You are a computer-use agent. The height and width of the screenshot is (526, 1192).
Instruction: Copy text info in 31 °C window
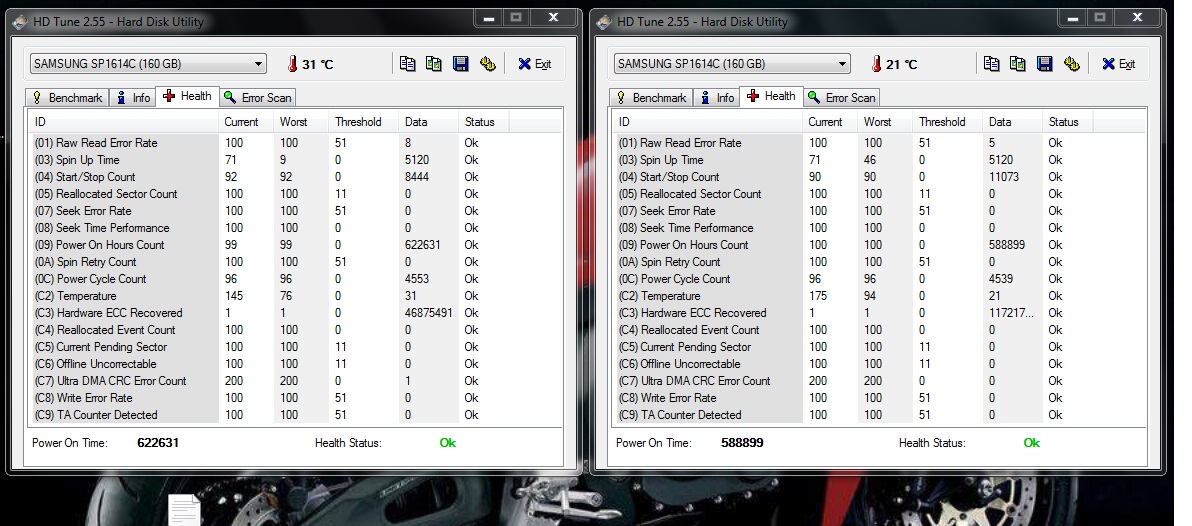407,64
